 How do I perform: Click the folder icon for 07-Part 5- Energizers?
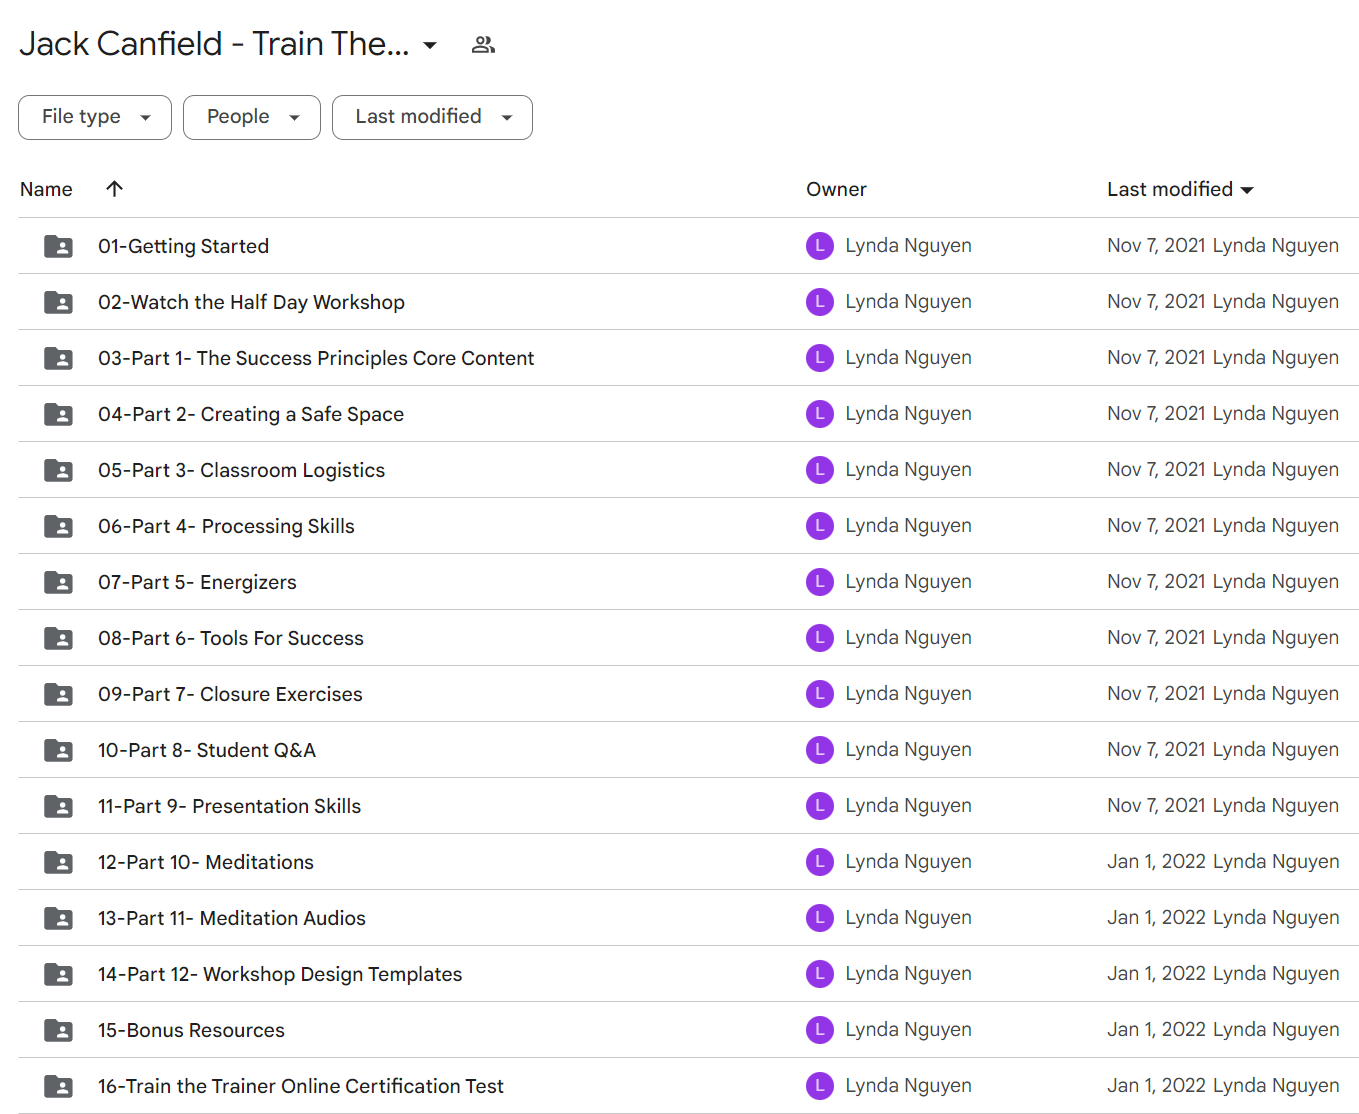coord(58,582)
